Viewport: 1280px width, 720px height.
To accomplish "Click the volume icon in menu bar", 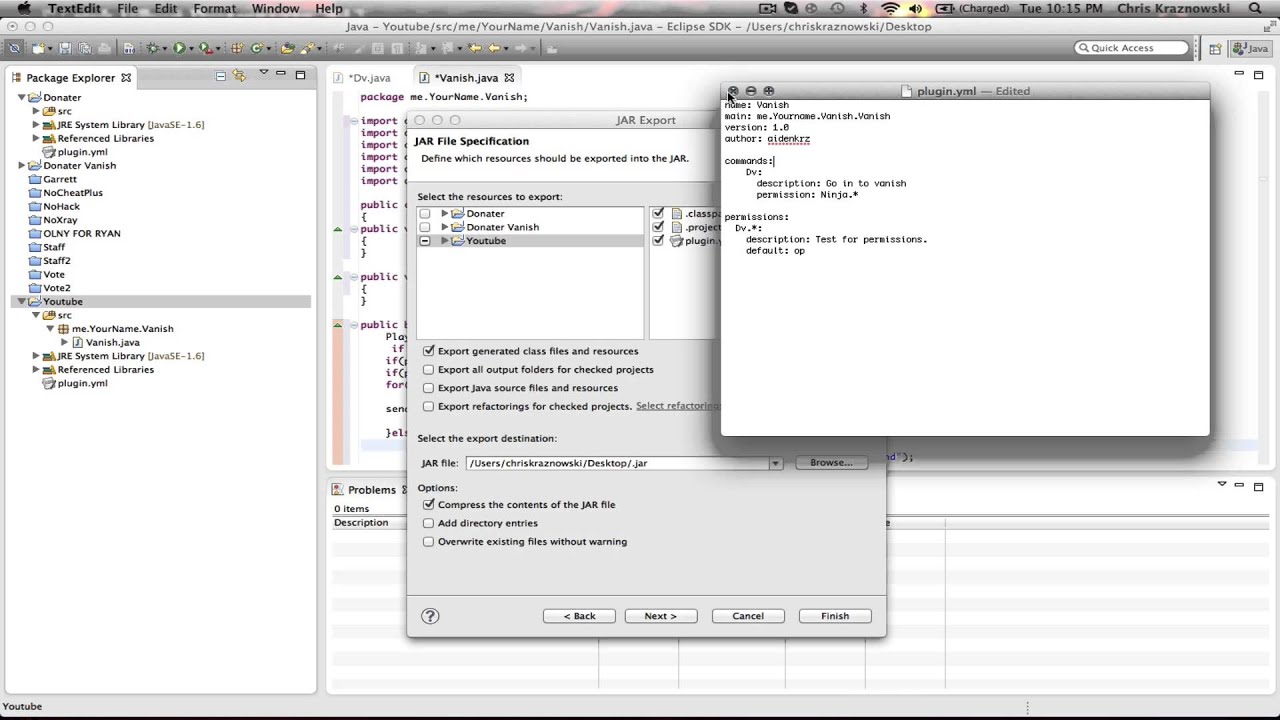I will point(914,9).
